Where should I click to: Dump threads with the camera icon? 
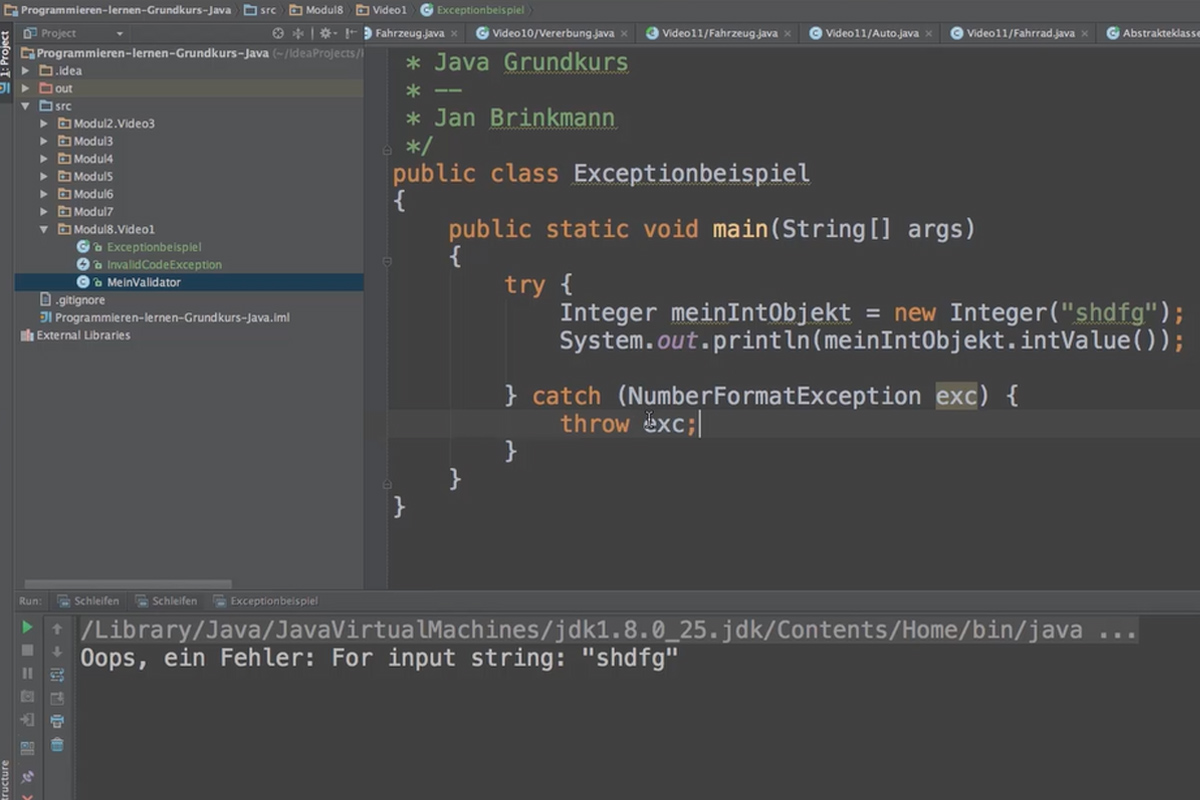tap(27, 697)
